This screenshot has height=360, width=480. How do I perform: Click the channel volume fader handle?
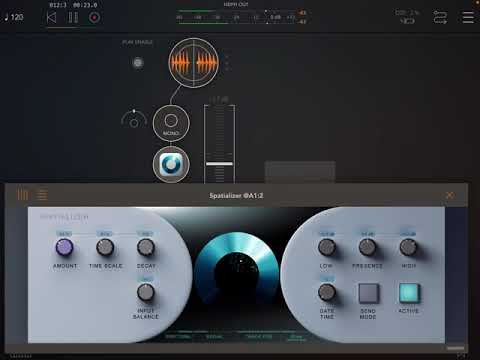point(219,164)
